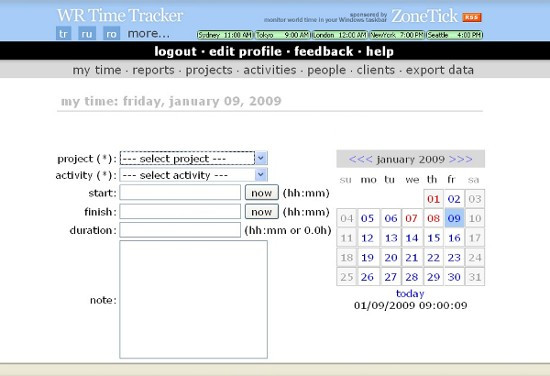Switch language to 'ru'
The height and width of the screenshot is (376, 550).
(87, 34)
